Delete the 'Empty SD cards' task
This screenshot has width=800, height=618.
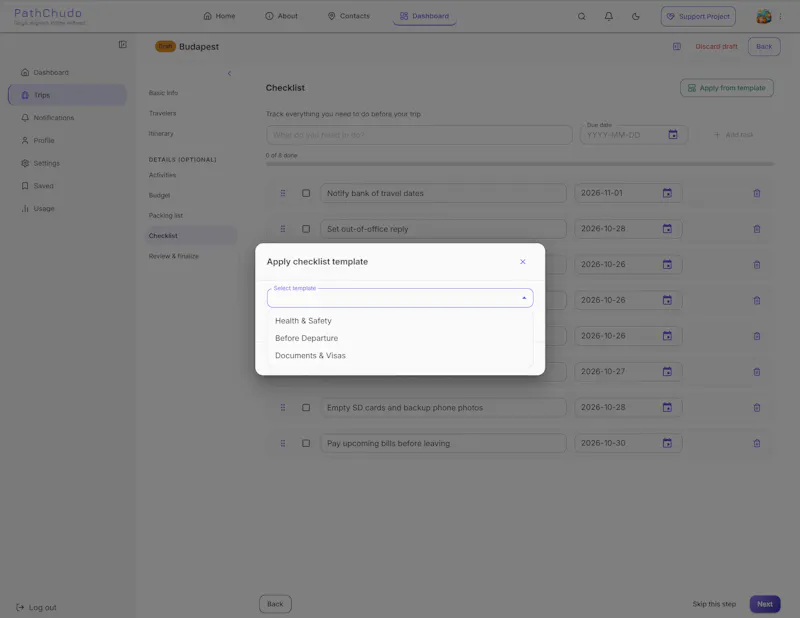coord(757,408)
